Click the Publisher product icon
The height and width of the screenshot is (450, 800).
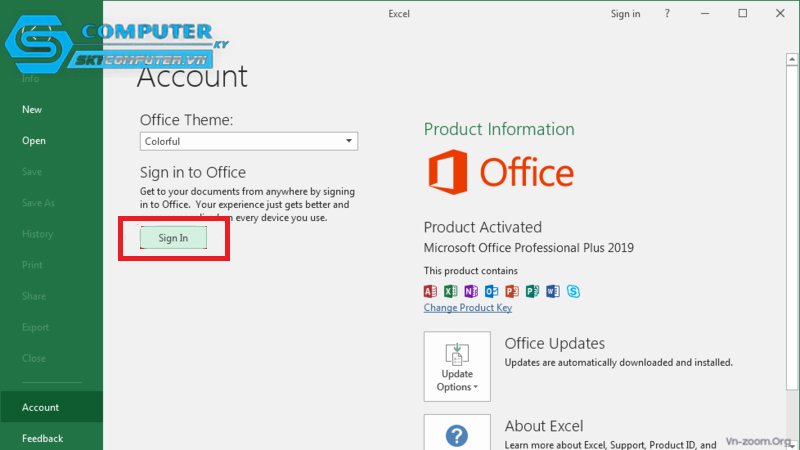pyautogui.click(x=532, y=291)
